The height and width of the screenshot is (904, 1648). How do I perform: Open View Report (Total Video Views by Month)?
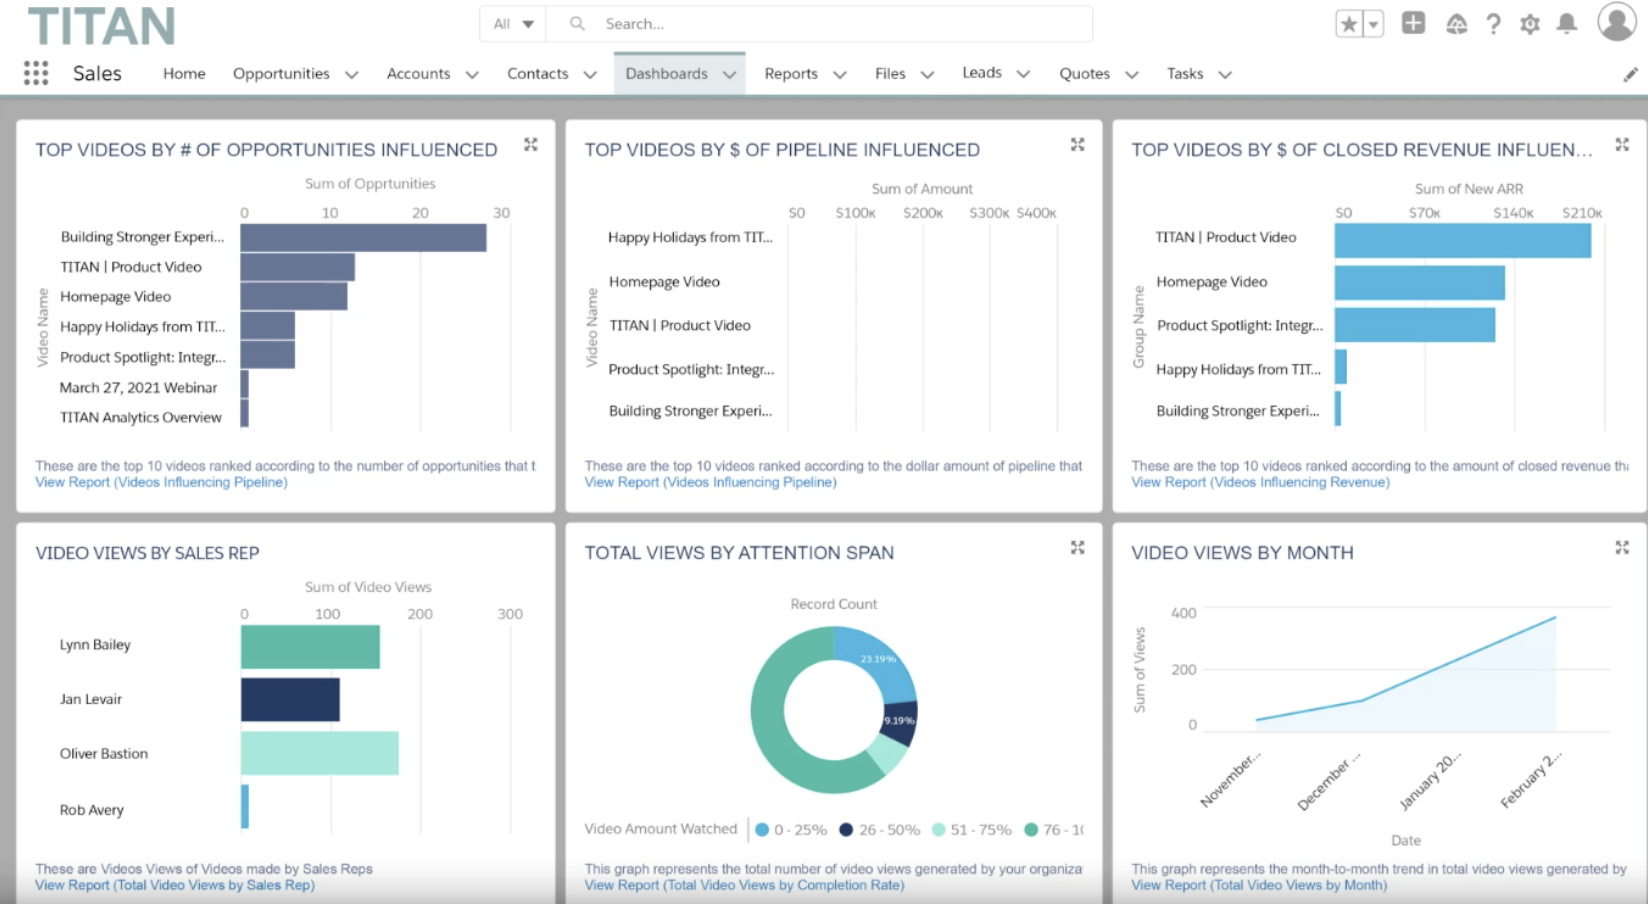(x=1259, y=885)
